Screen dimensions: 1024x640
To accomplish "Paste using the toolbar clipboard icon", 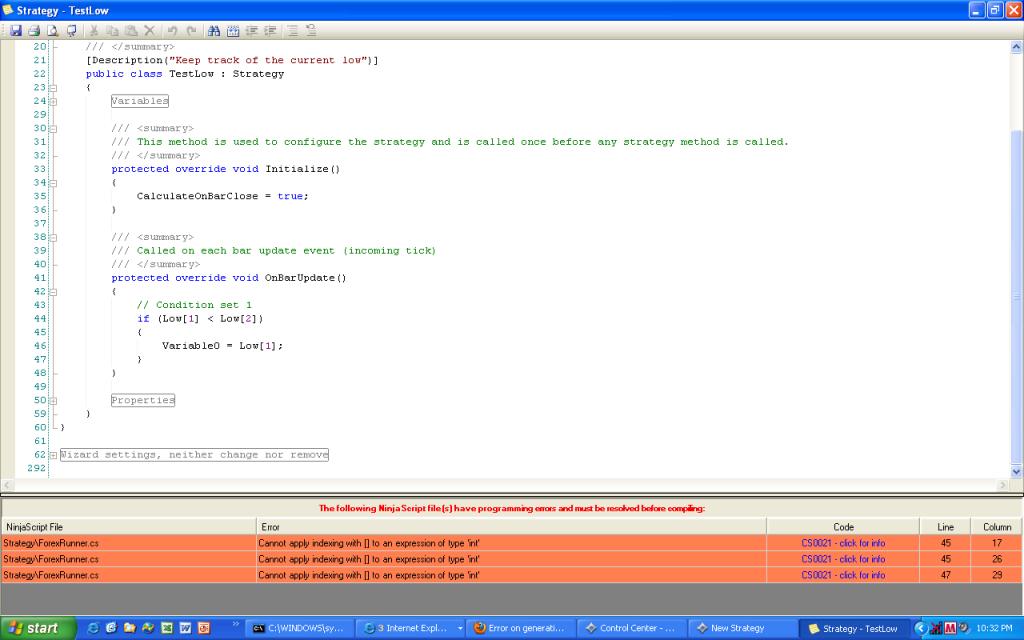I will pos(131,31).
